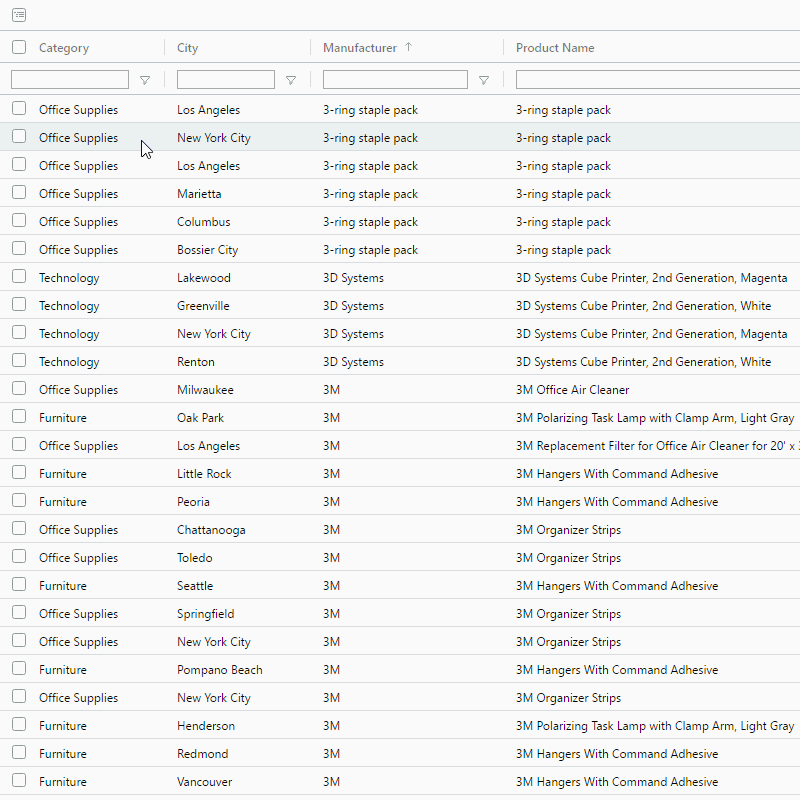Sort by the City column header
The width and height of the screenshot is (800, 800).
pos(188,48)
